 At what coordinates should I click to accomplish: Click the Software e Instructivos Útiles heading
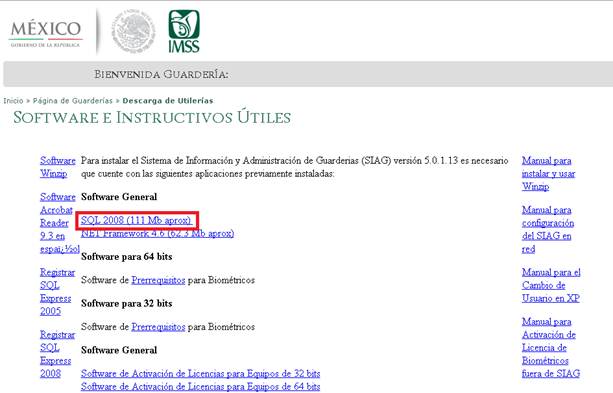point(152,117)
